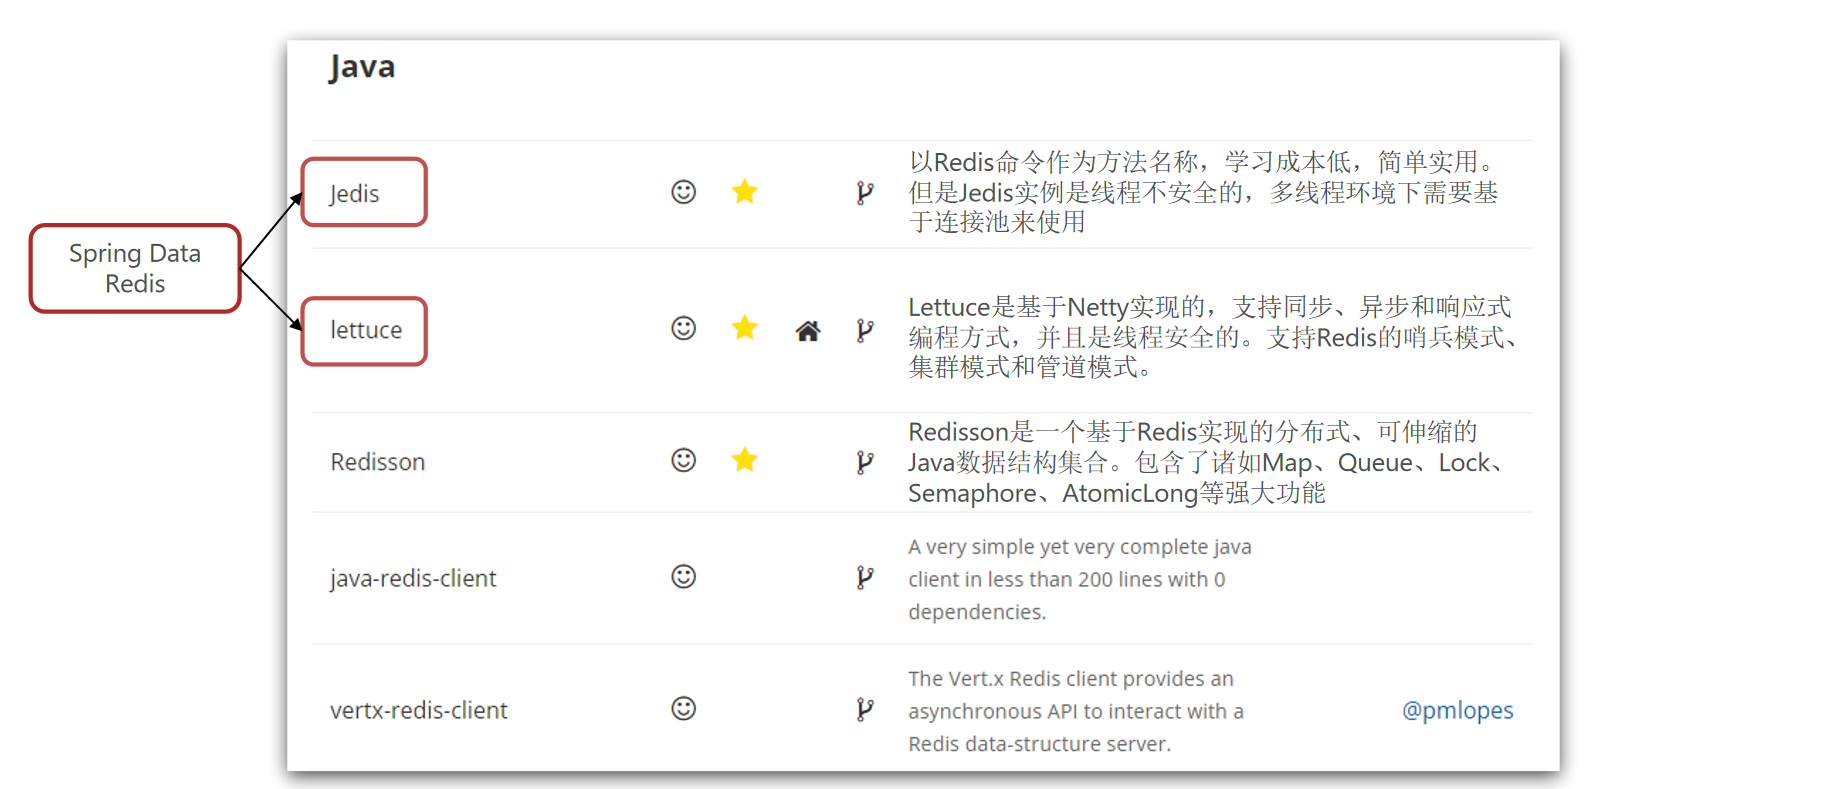Open the fork icon for vertx-redis-client
Image resolution: width=1848 pixels, height=789 pixels.
click(x=865, y=710)
